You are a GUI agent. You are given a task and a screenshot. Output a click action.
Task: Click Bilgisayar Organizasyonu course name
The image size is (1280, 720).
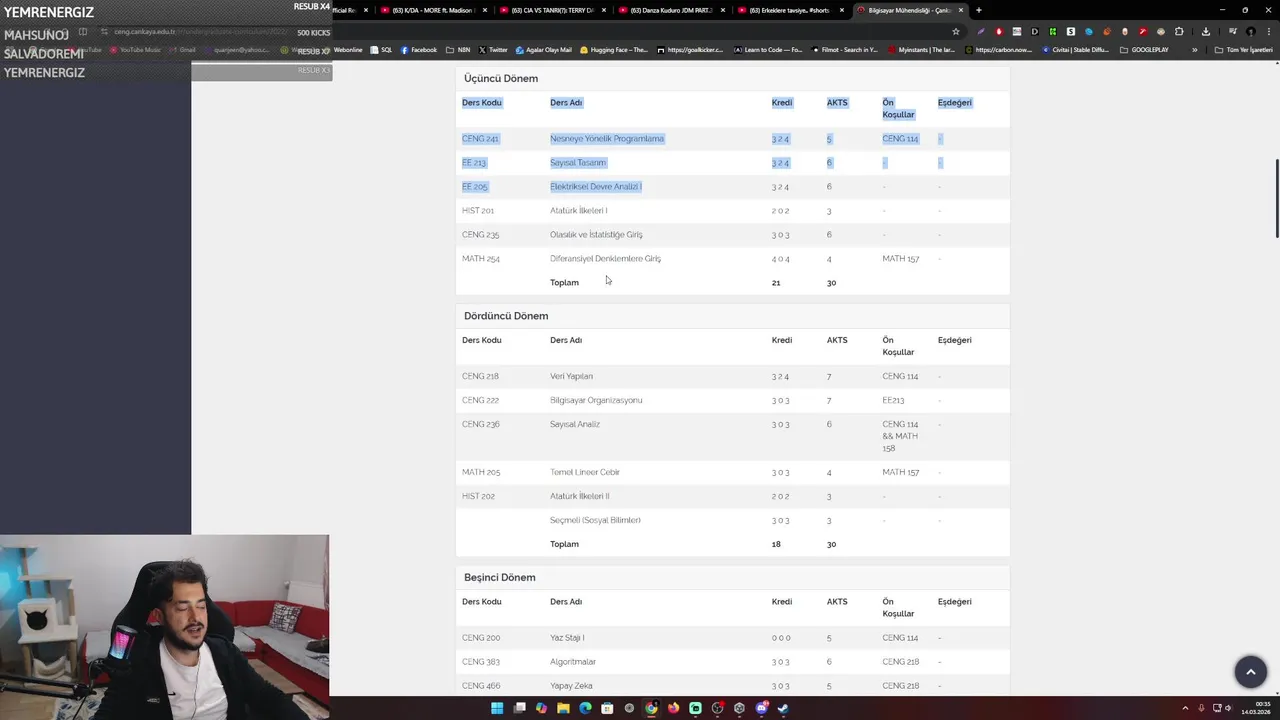pos(596,401)
